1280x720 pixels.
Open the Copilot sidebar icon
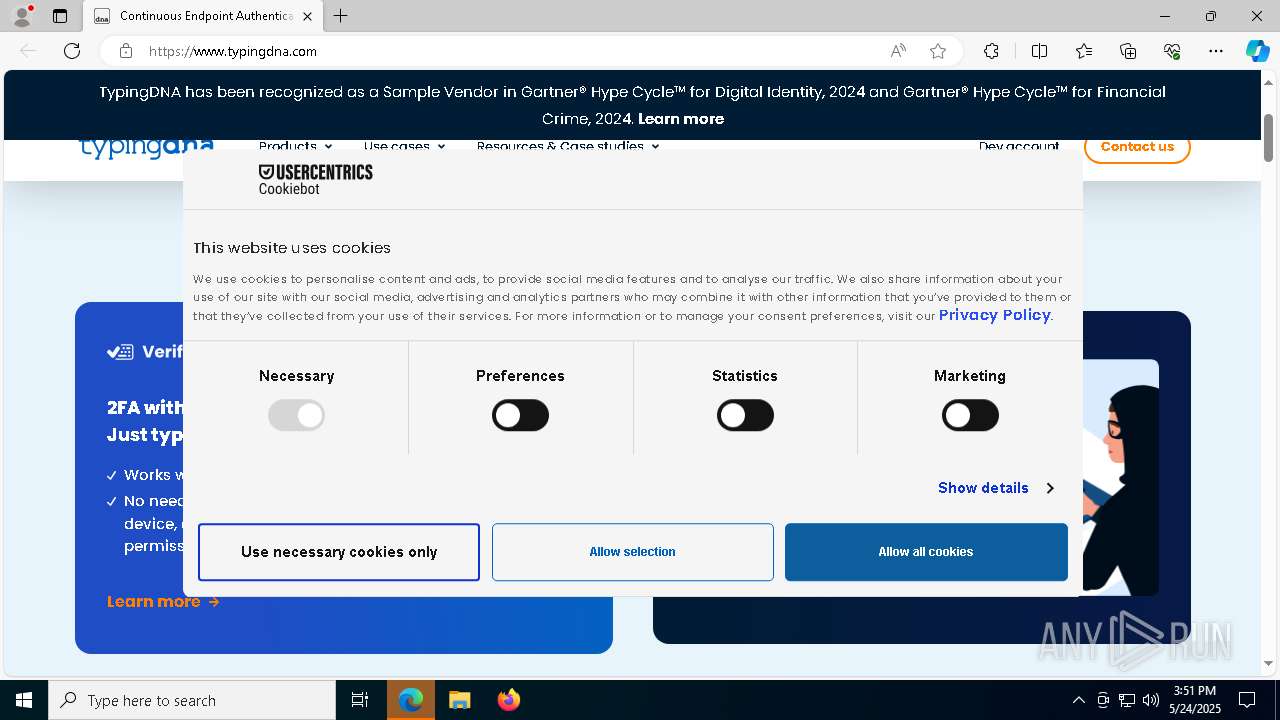(1257, 51)
